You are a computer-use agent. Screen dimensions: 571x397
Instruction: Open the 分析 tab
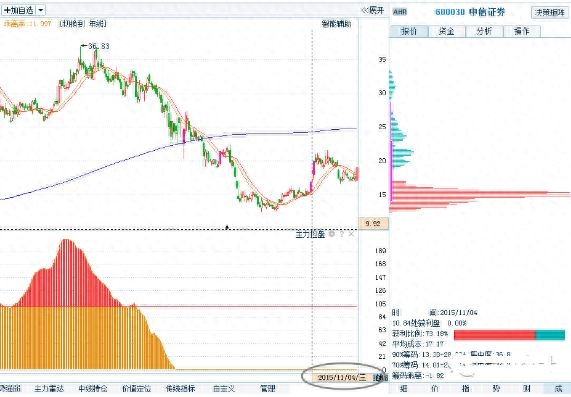tap(484, 31)
